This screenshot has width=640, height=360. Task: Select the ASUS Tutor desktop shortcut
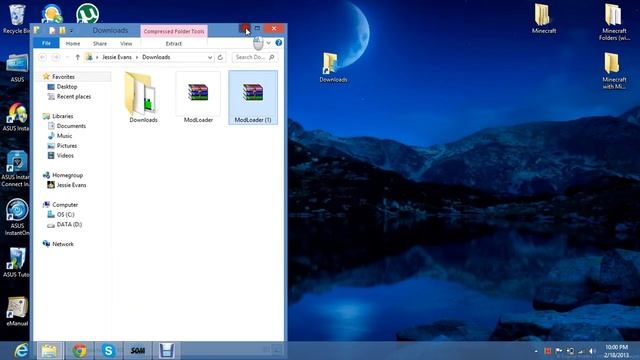16,262
